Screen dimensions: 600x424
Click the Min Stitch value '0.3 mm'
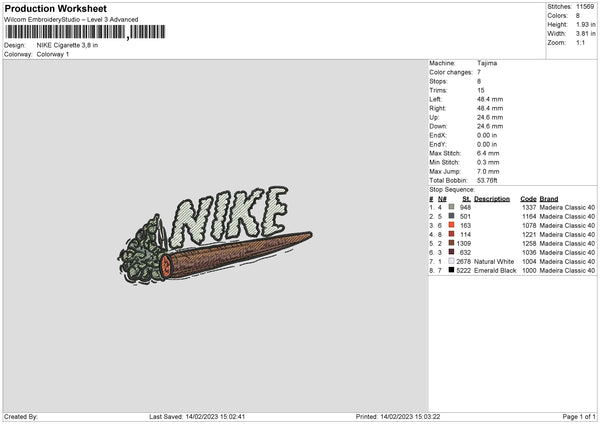pyautogui.click(x=488, y=162)
